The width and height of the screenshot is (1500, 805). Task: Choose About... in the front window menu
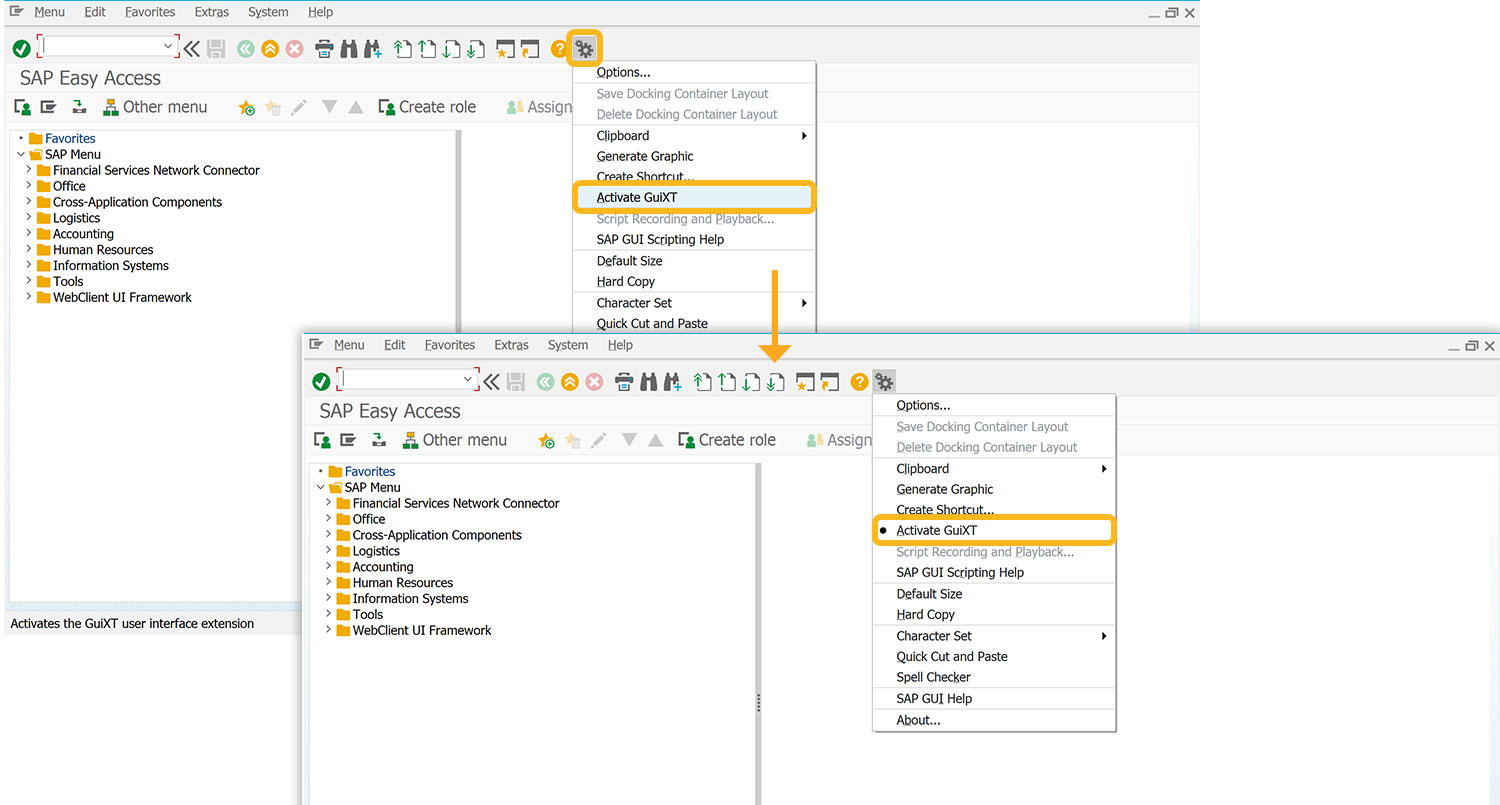point(994,719)
